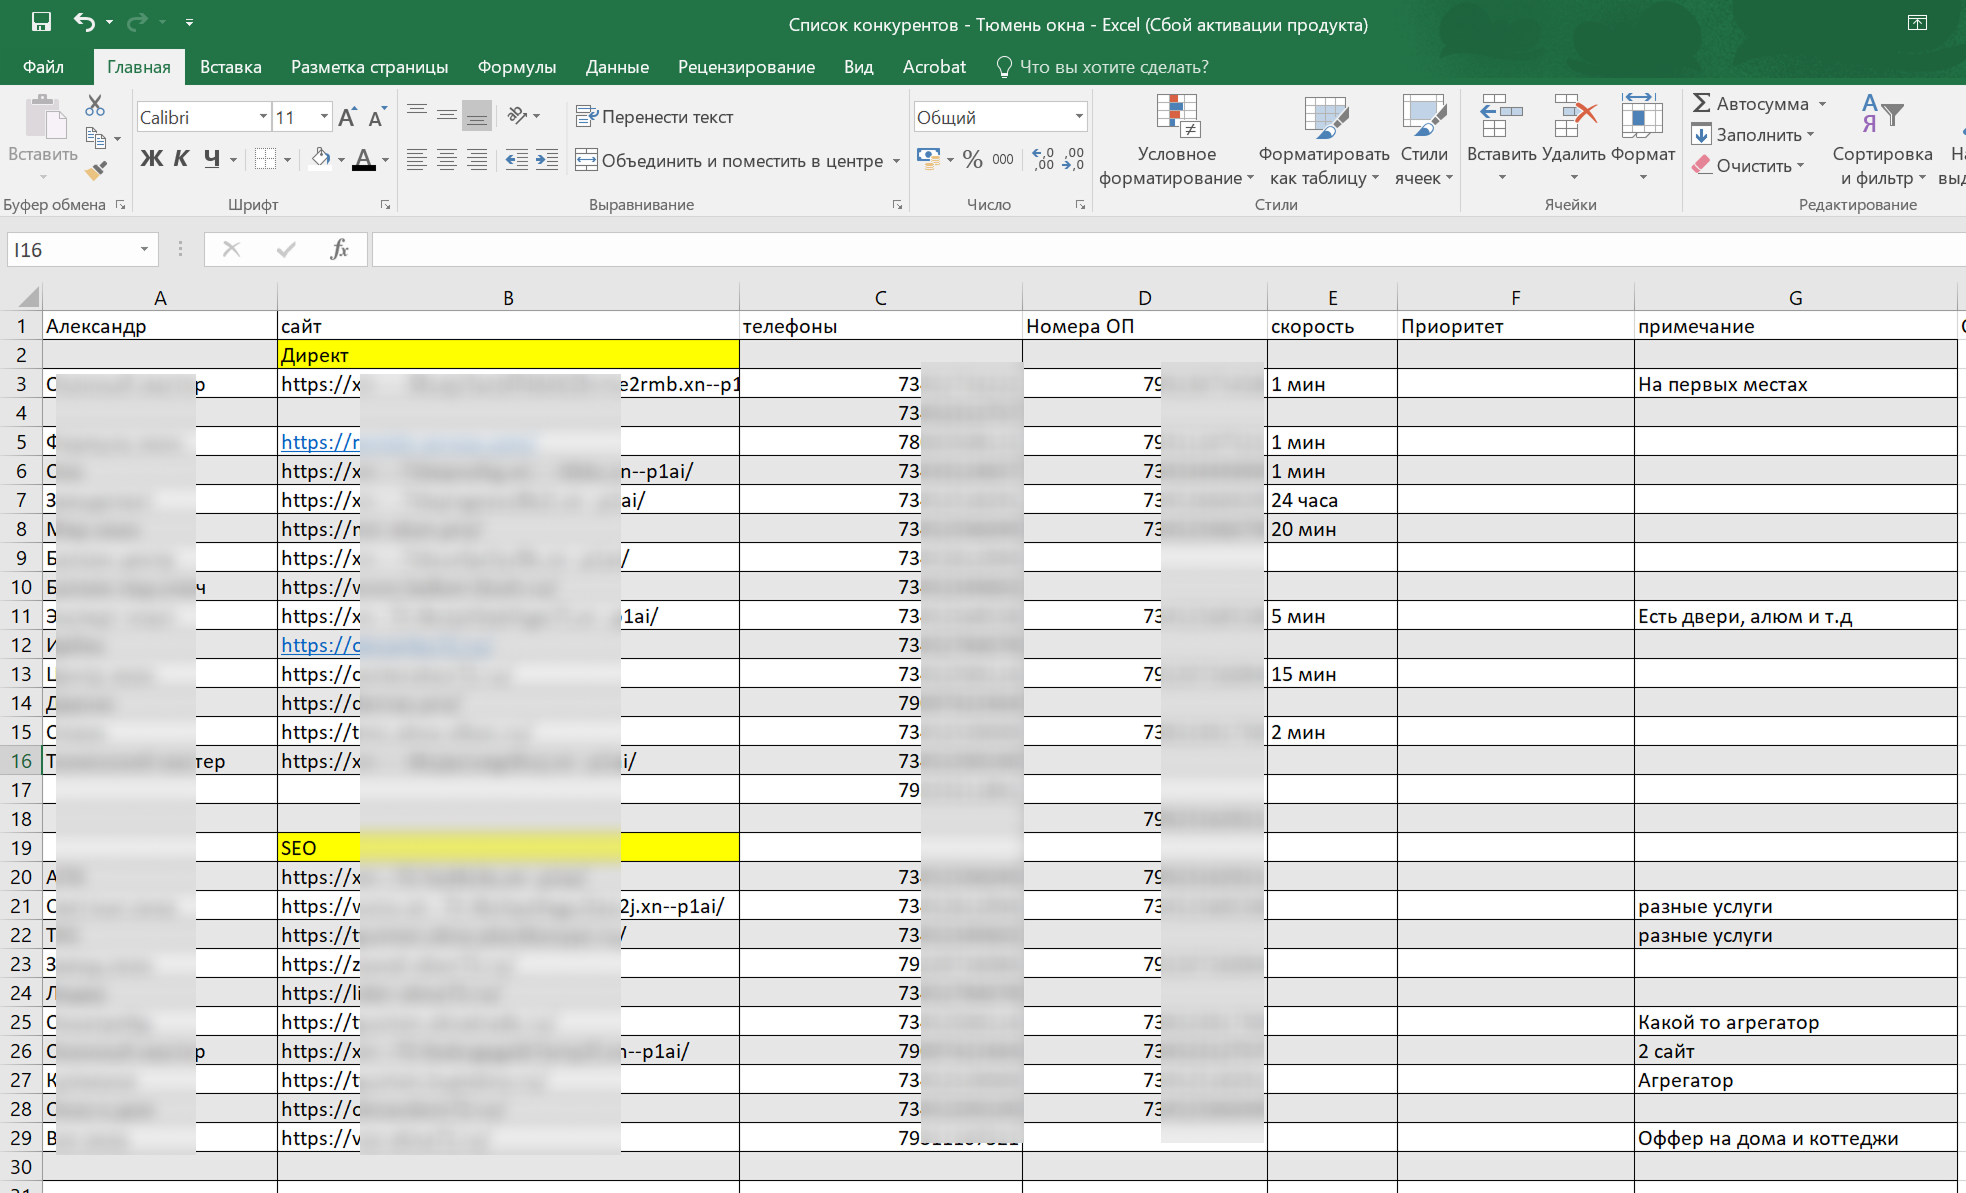The image size is (1966, 1193).
Task: Open Стили ячеек gallery
Action: pos(1424,140)
